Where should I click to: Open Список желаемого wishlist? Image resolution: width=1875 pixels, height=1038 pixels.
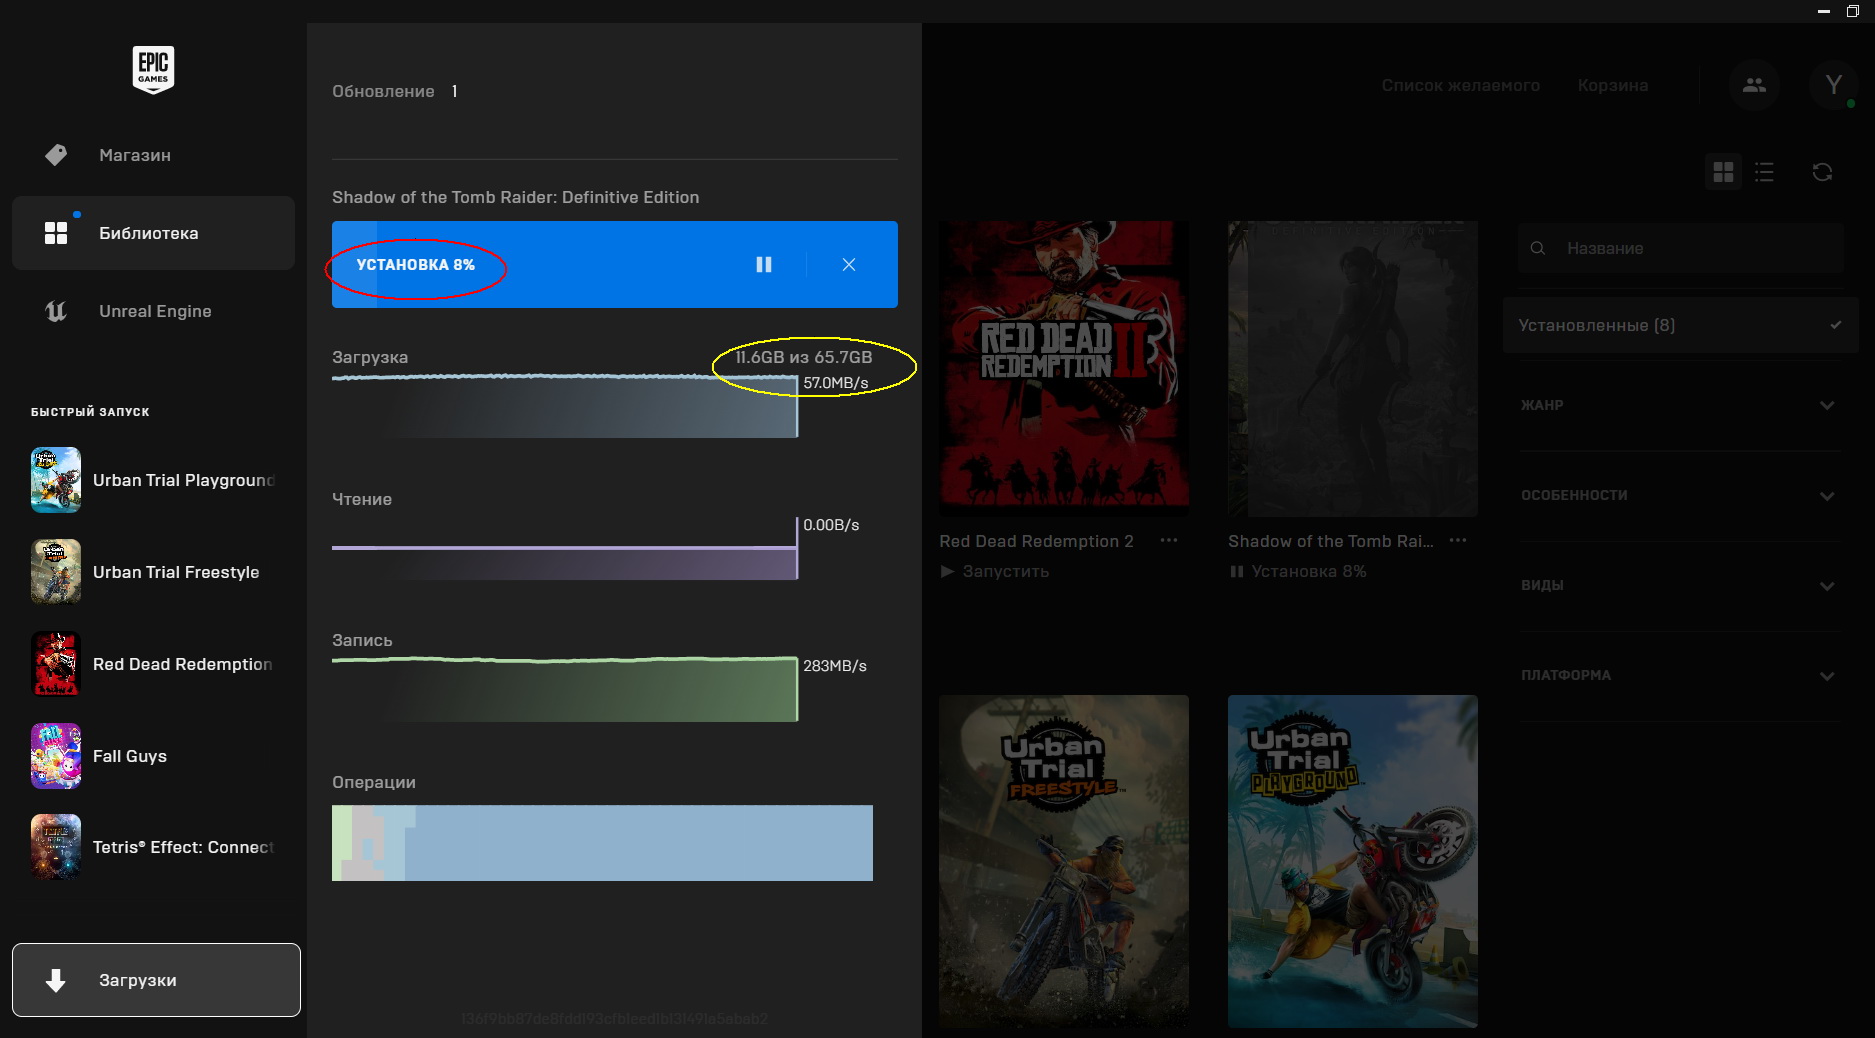[x=1460, y=85]
